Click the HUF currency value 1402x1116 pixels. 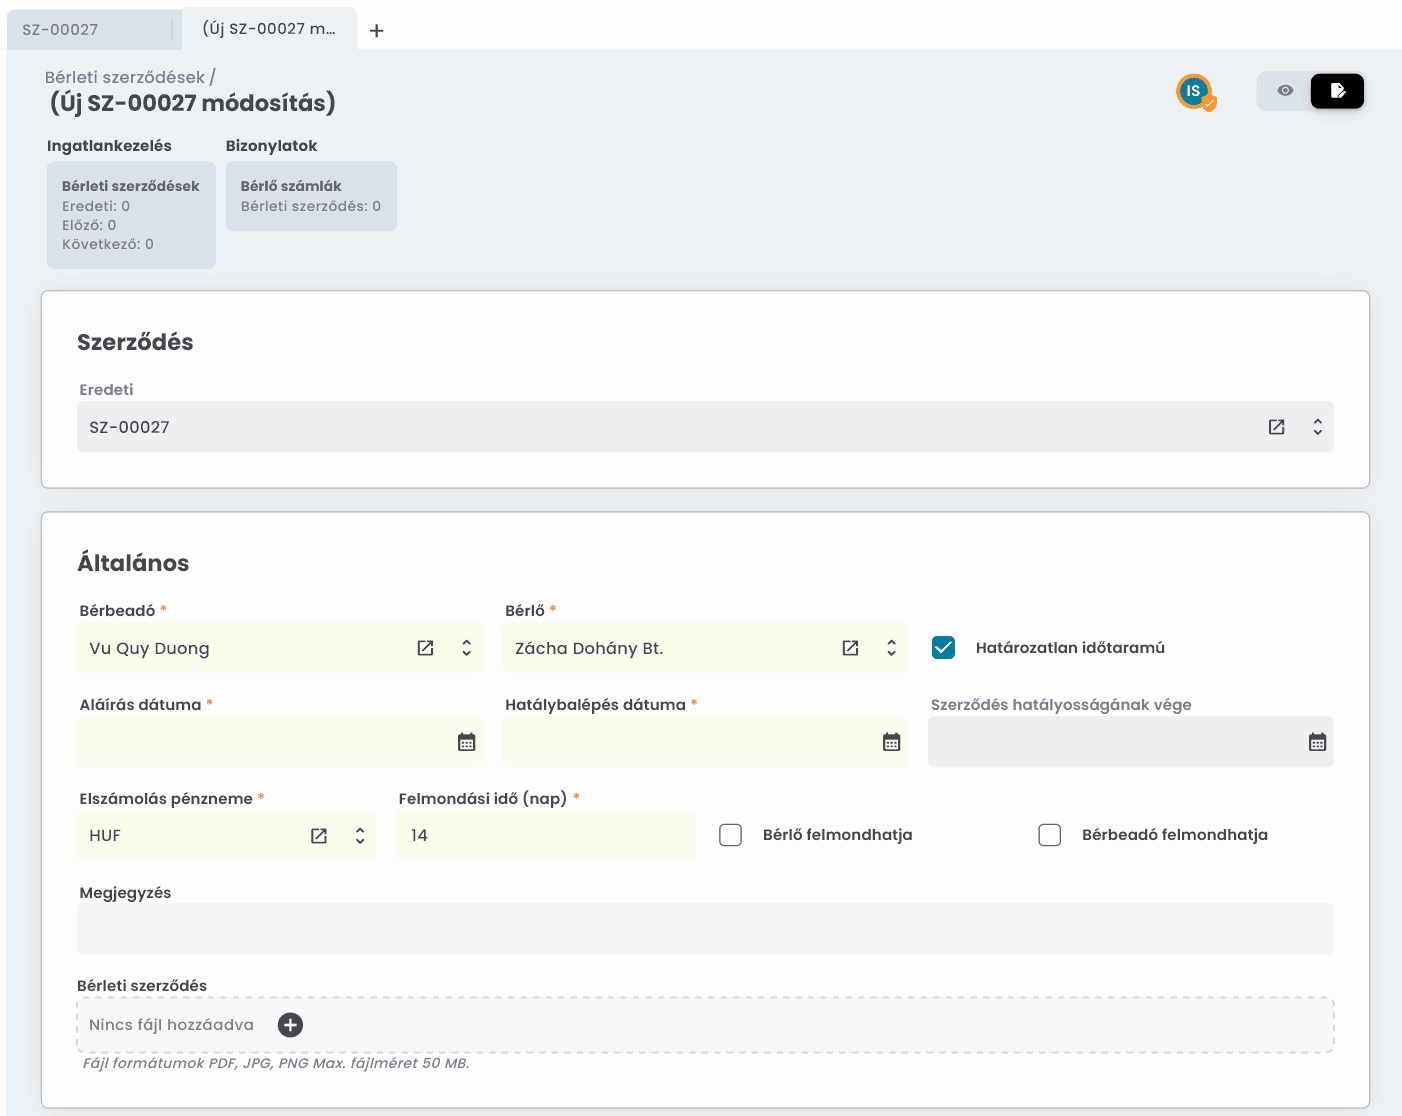[x=105, y=836]
